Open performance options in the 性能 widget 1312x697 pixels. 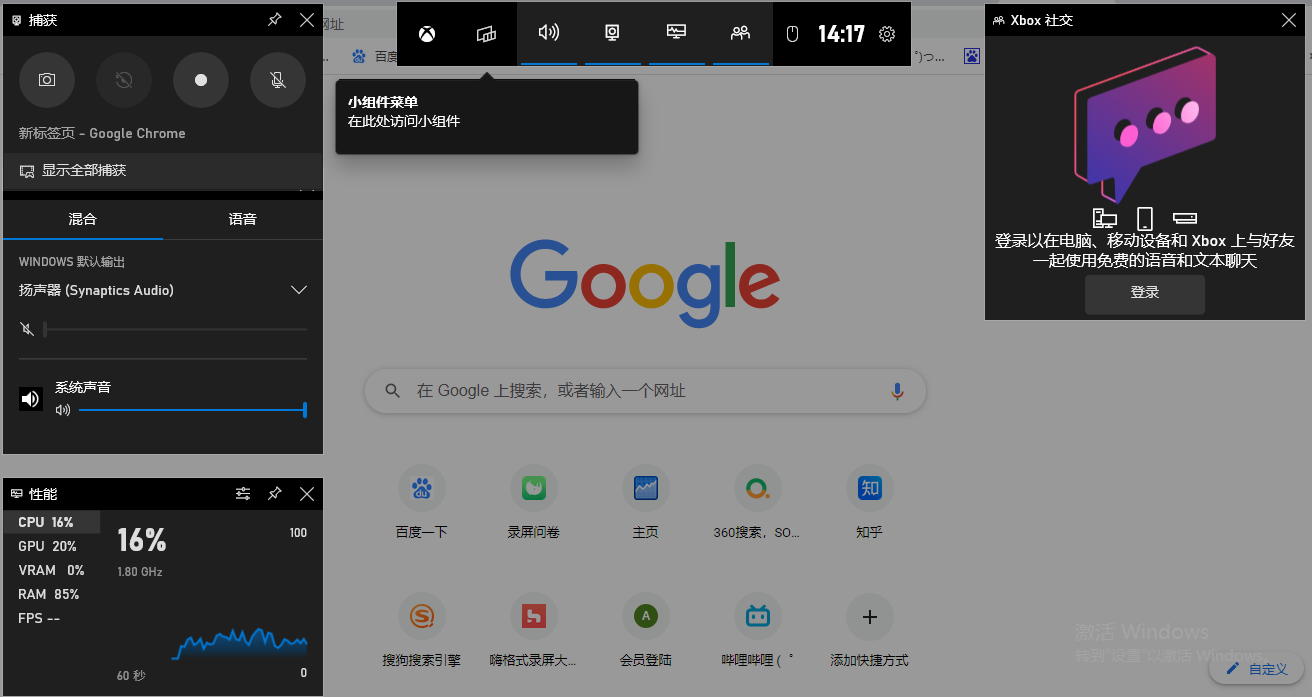click(x=243, y=494)
